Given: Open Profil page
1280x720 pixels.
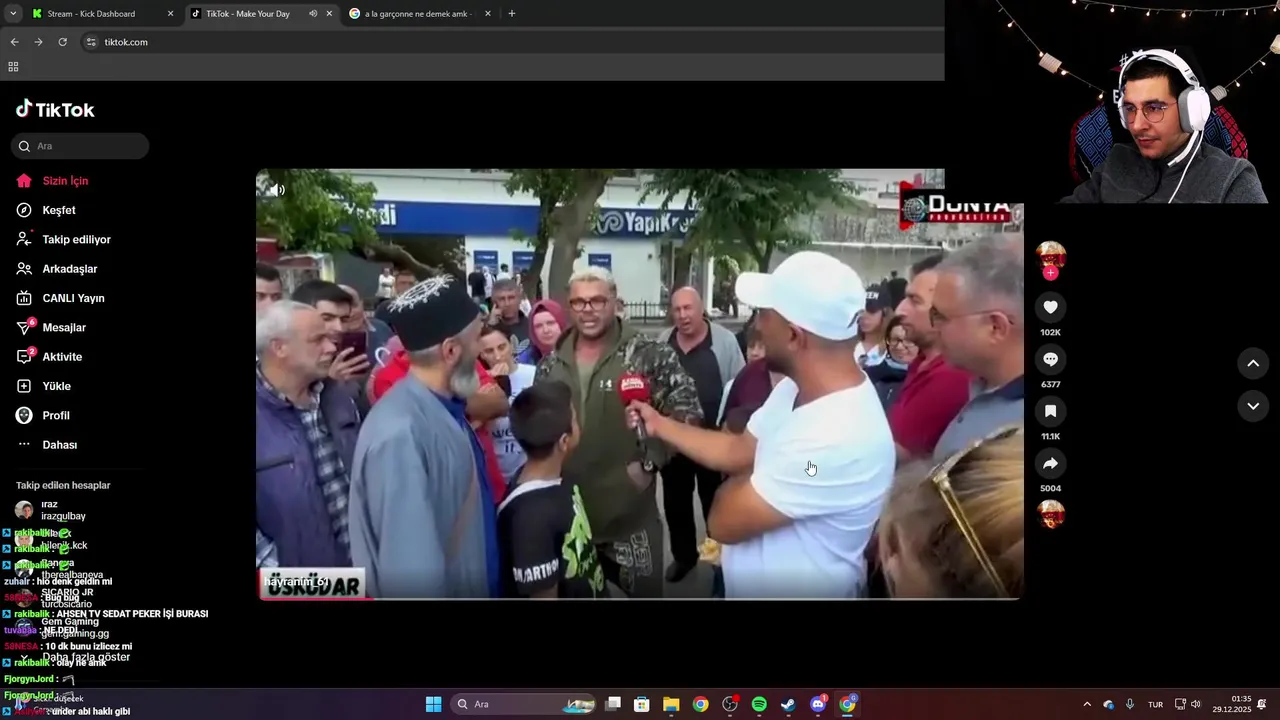Looking at the screenshot, I should coord(56,416).
